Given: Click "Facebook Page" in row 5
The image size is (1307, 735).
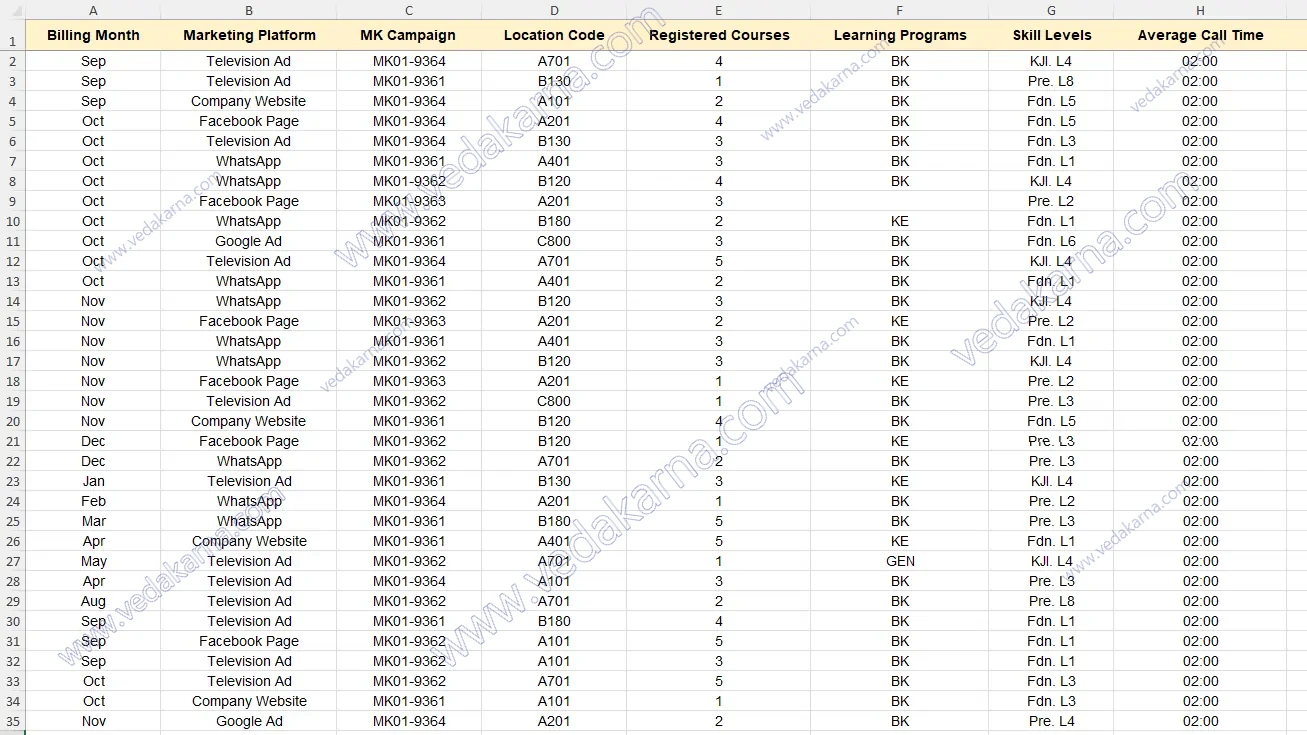Looking at the screenshot, I should tap(249, 121).
